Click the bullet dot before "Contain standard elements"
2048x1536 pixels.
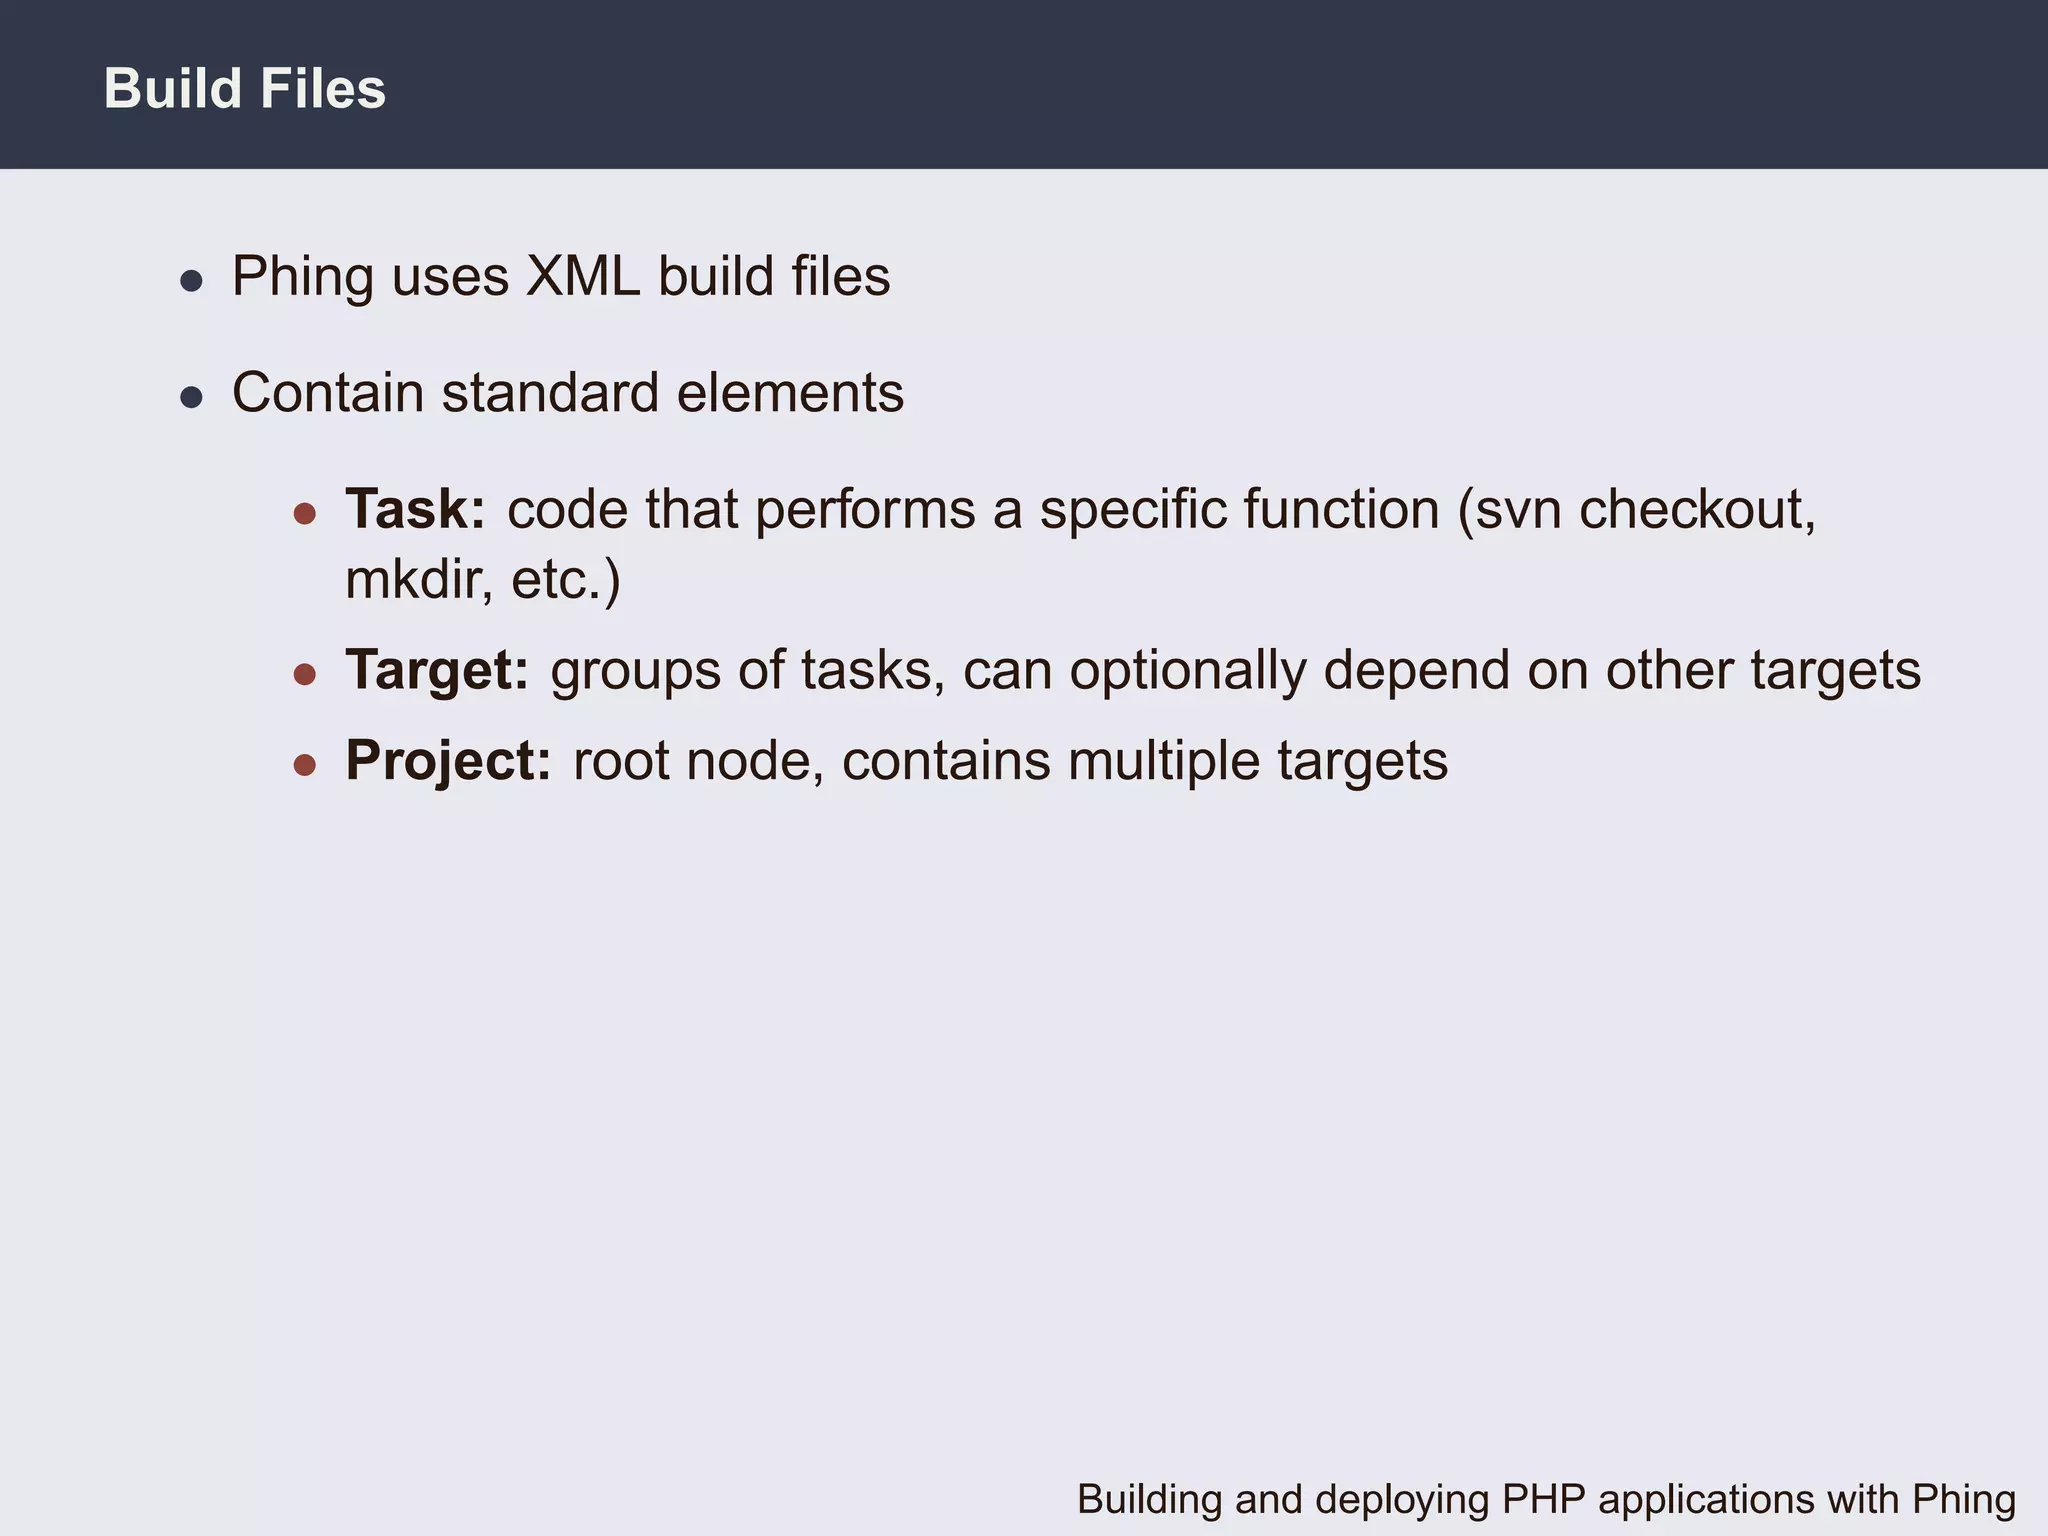pos(191,398)
